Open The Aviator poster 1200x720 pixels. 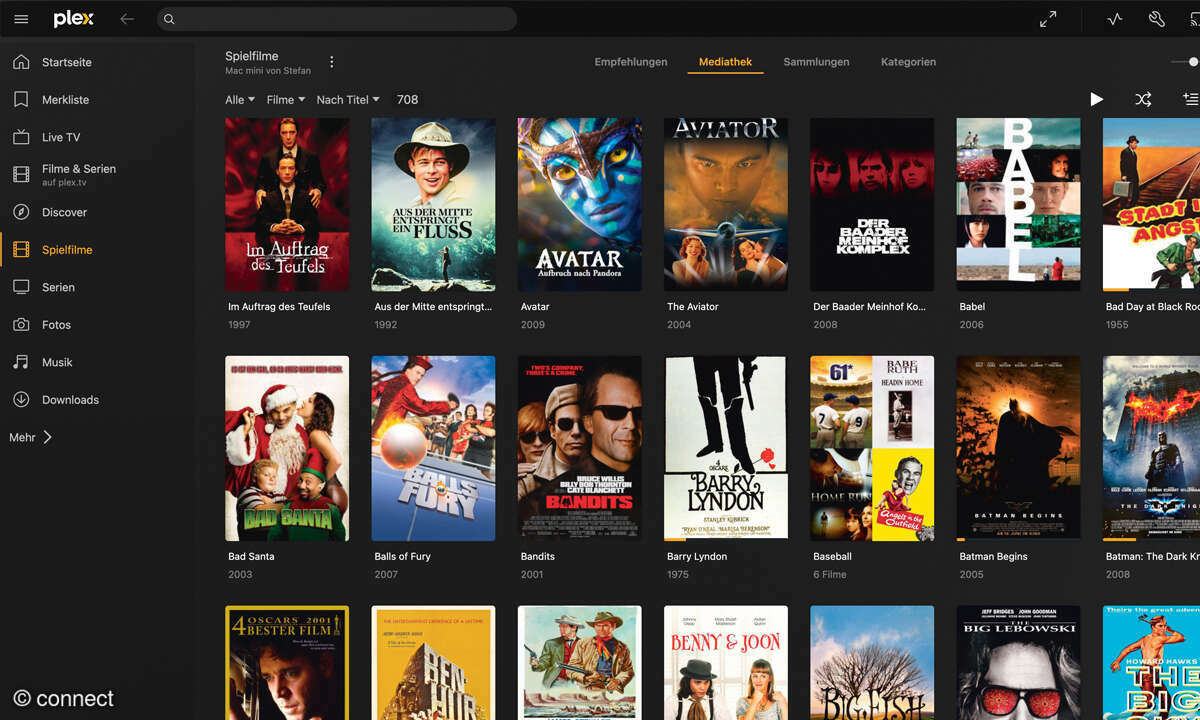(726, 205)
